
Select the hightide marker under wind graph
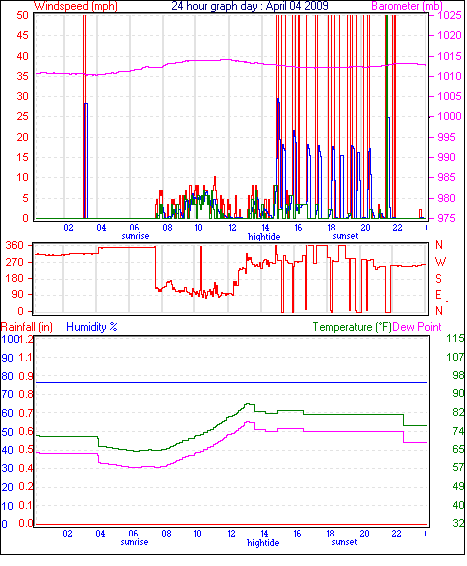coord(264,237)
